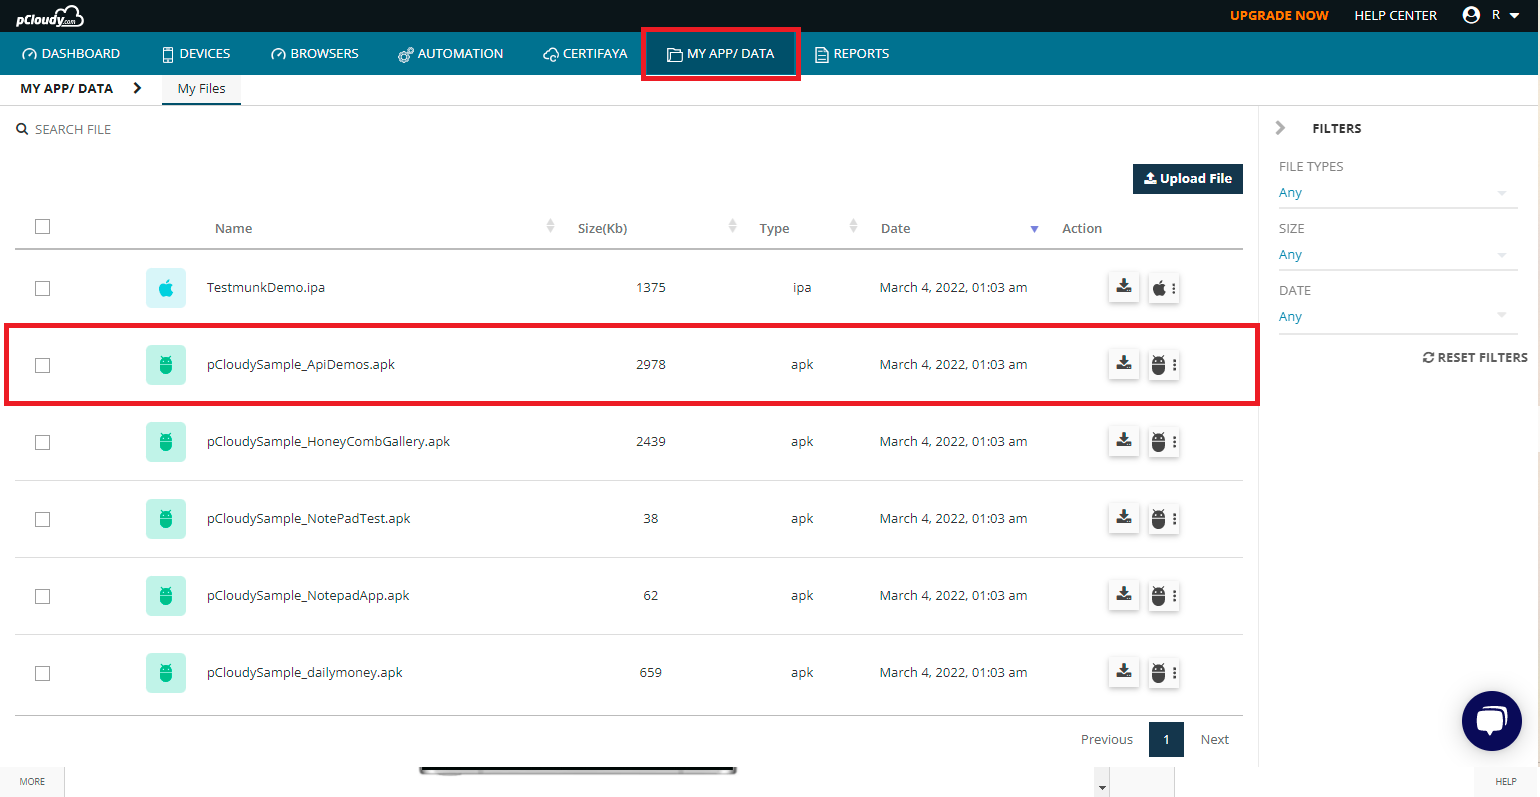1540x797 pixels.
Task: Open Android actions for pCloudySample_ApiDemos.apk
Action: click(1164, 365)
